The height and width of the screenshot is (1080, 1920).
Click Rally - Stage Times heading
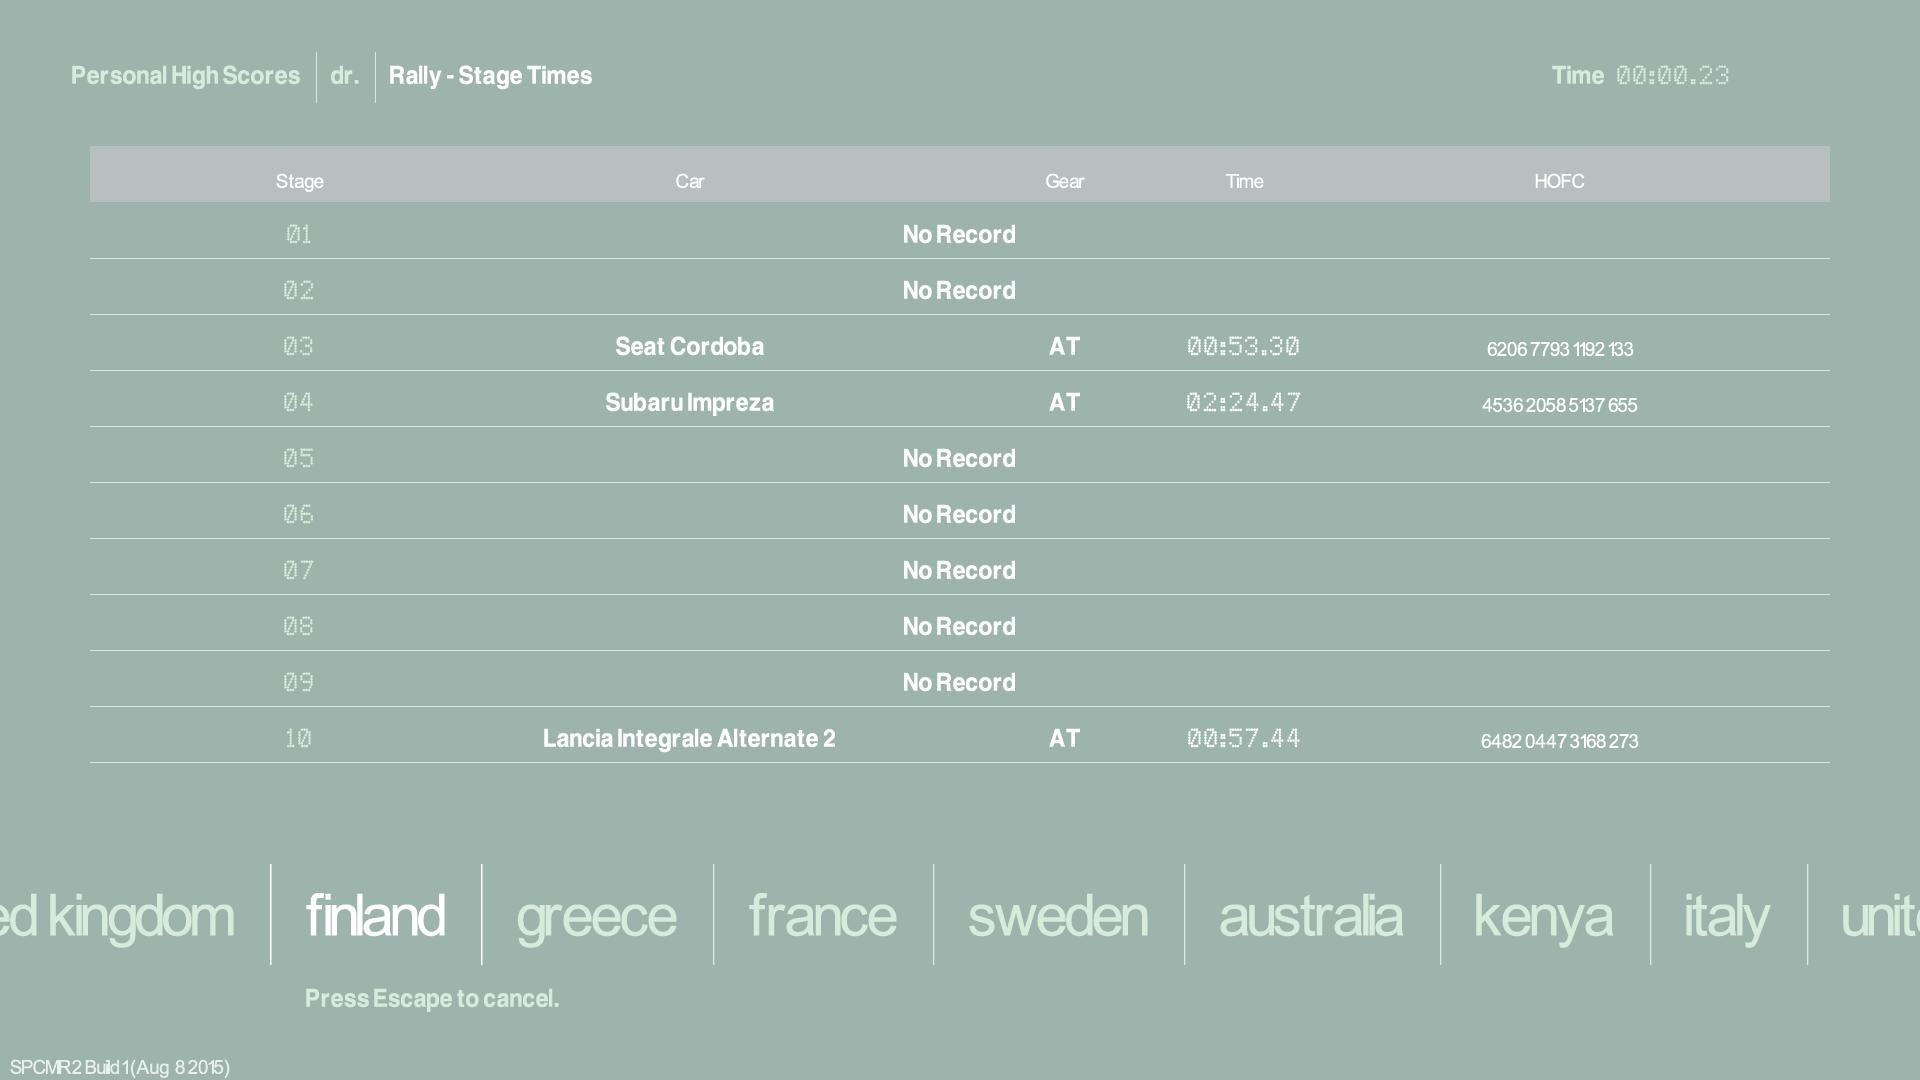coord(490,76)
